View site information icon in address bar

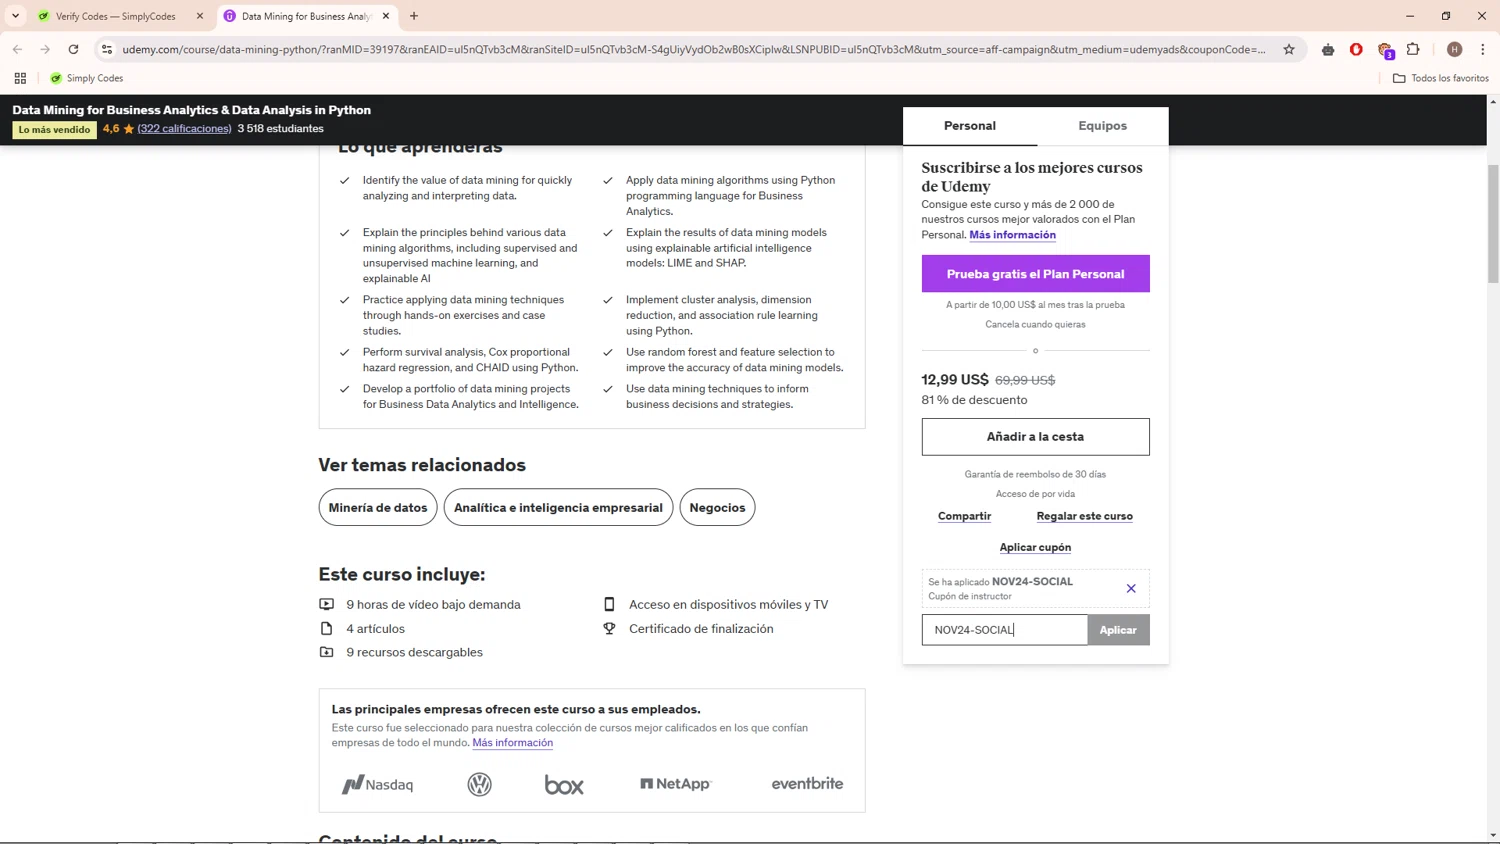point(107,49)
